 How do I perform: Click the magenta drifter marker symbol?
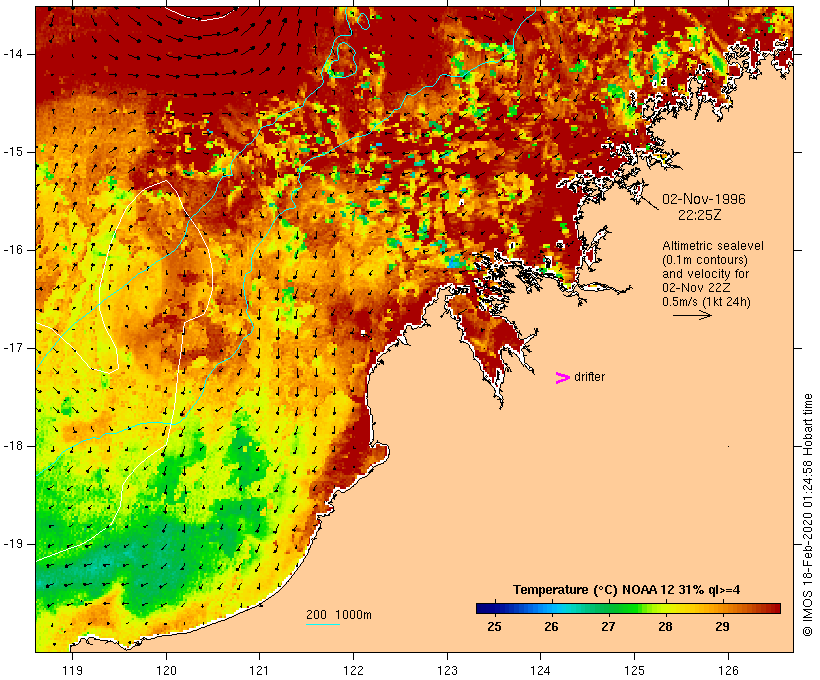tap(563, 378)
